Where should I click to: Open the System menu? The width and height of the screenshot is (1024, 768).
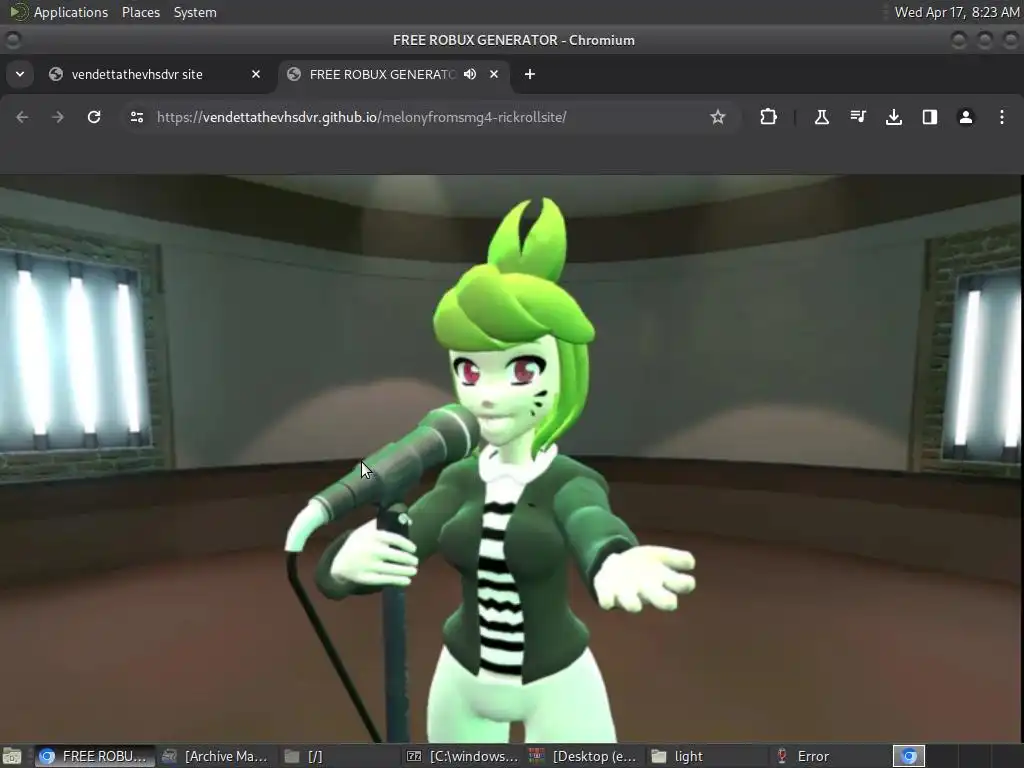195,12
